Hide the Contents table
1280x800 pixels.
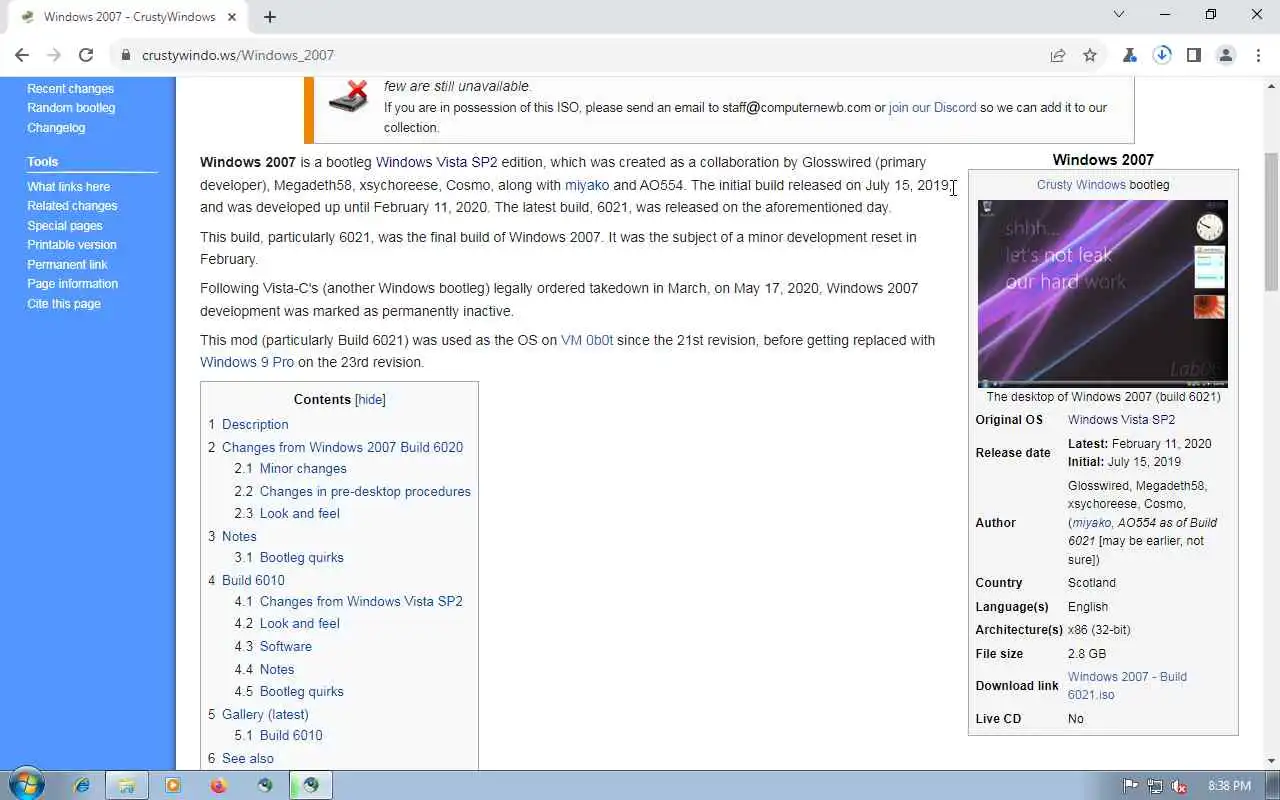(x=370, y=399)
